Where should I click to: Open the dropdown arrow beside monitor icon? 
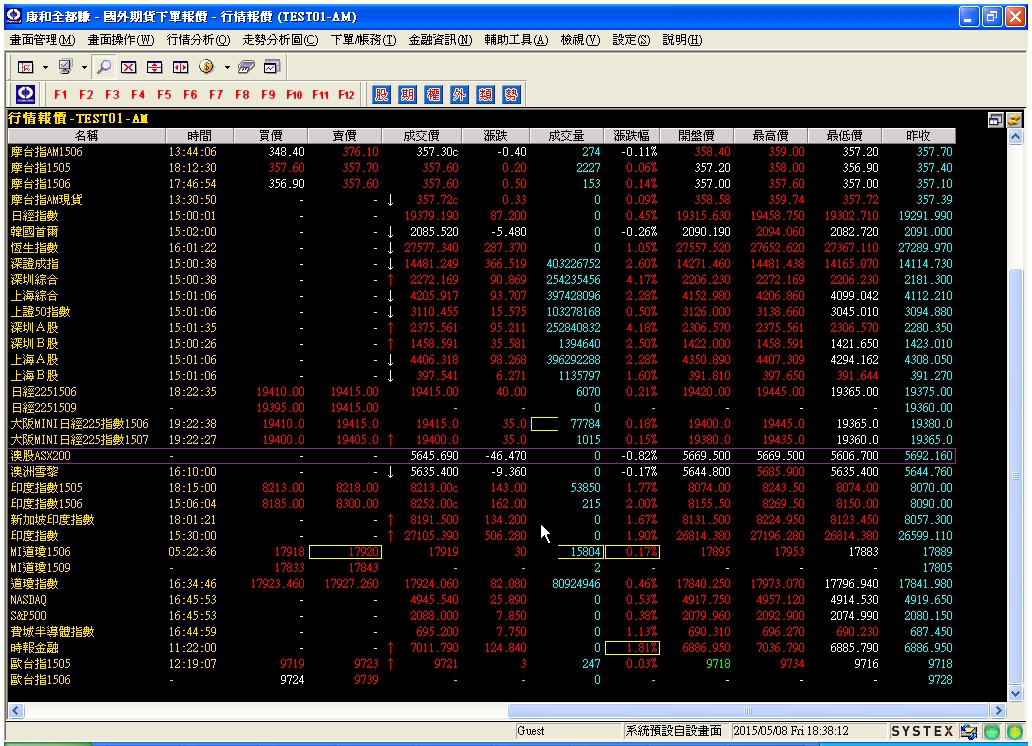84,67
